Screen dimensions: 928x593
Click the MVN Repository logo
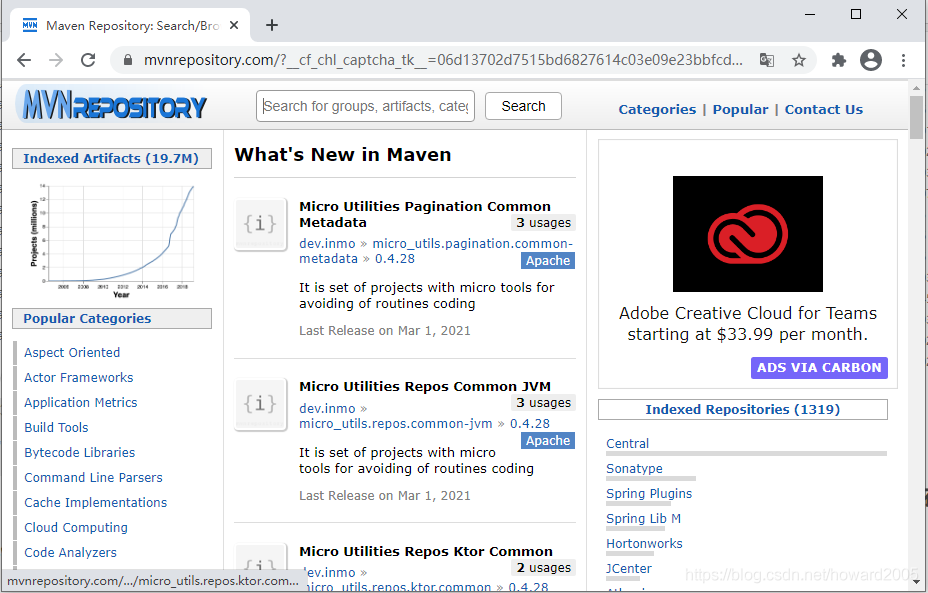pyautogui.click(x=112, y=105)
